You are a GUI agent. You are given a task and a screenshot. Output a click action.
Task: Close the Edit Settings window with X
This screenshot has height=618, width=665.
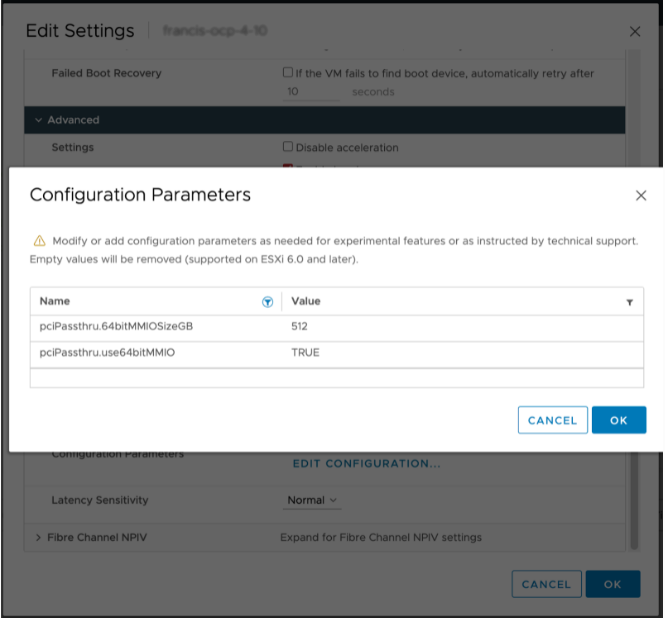point(634,32)
